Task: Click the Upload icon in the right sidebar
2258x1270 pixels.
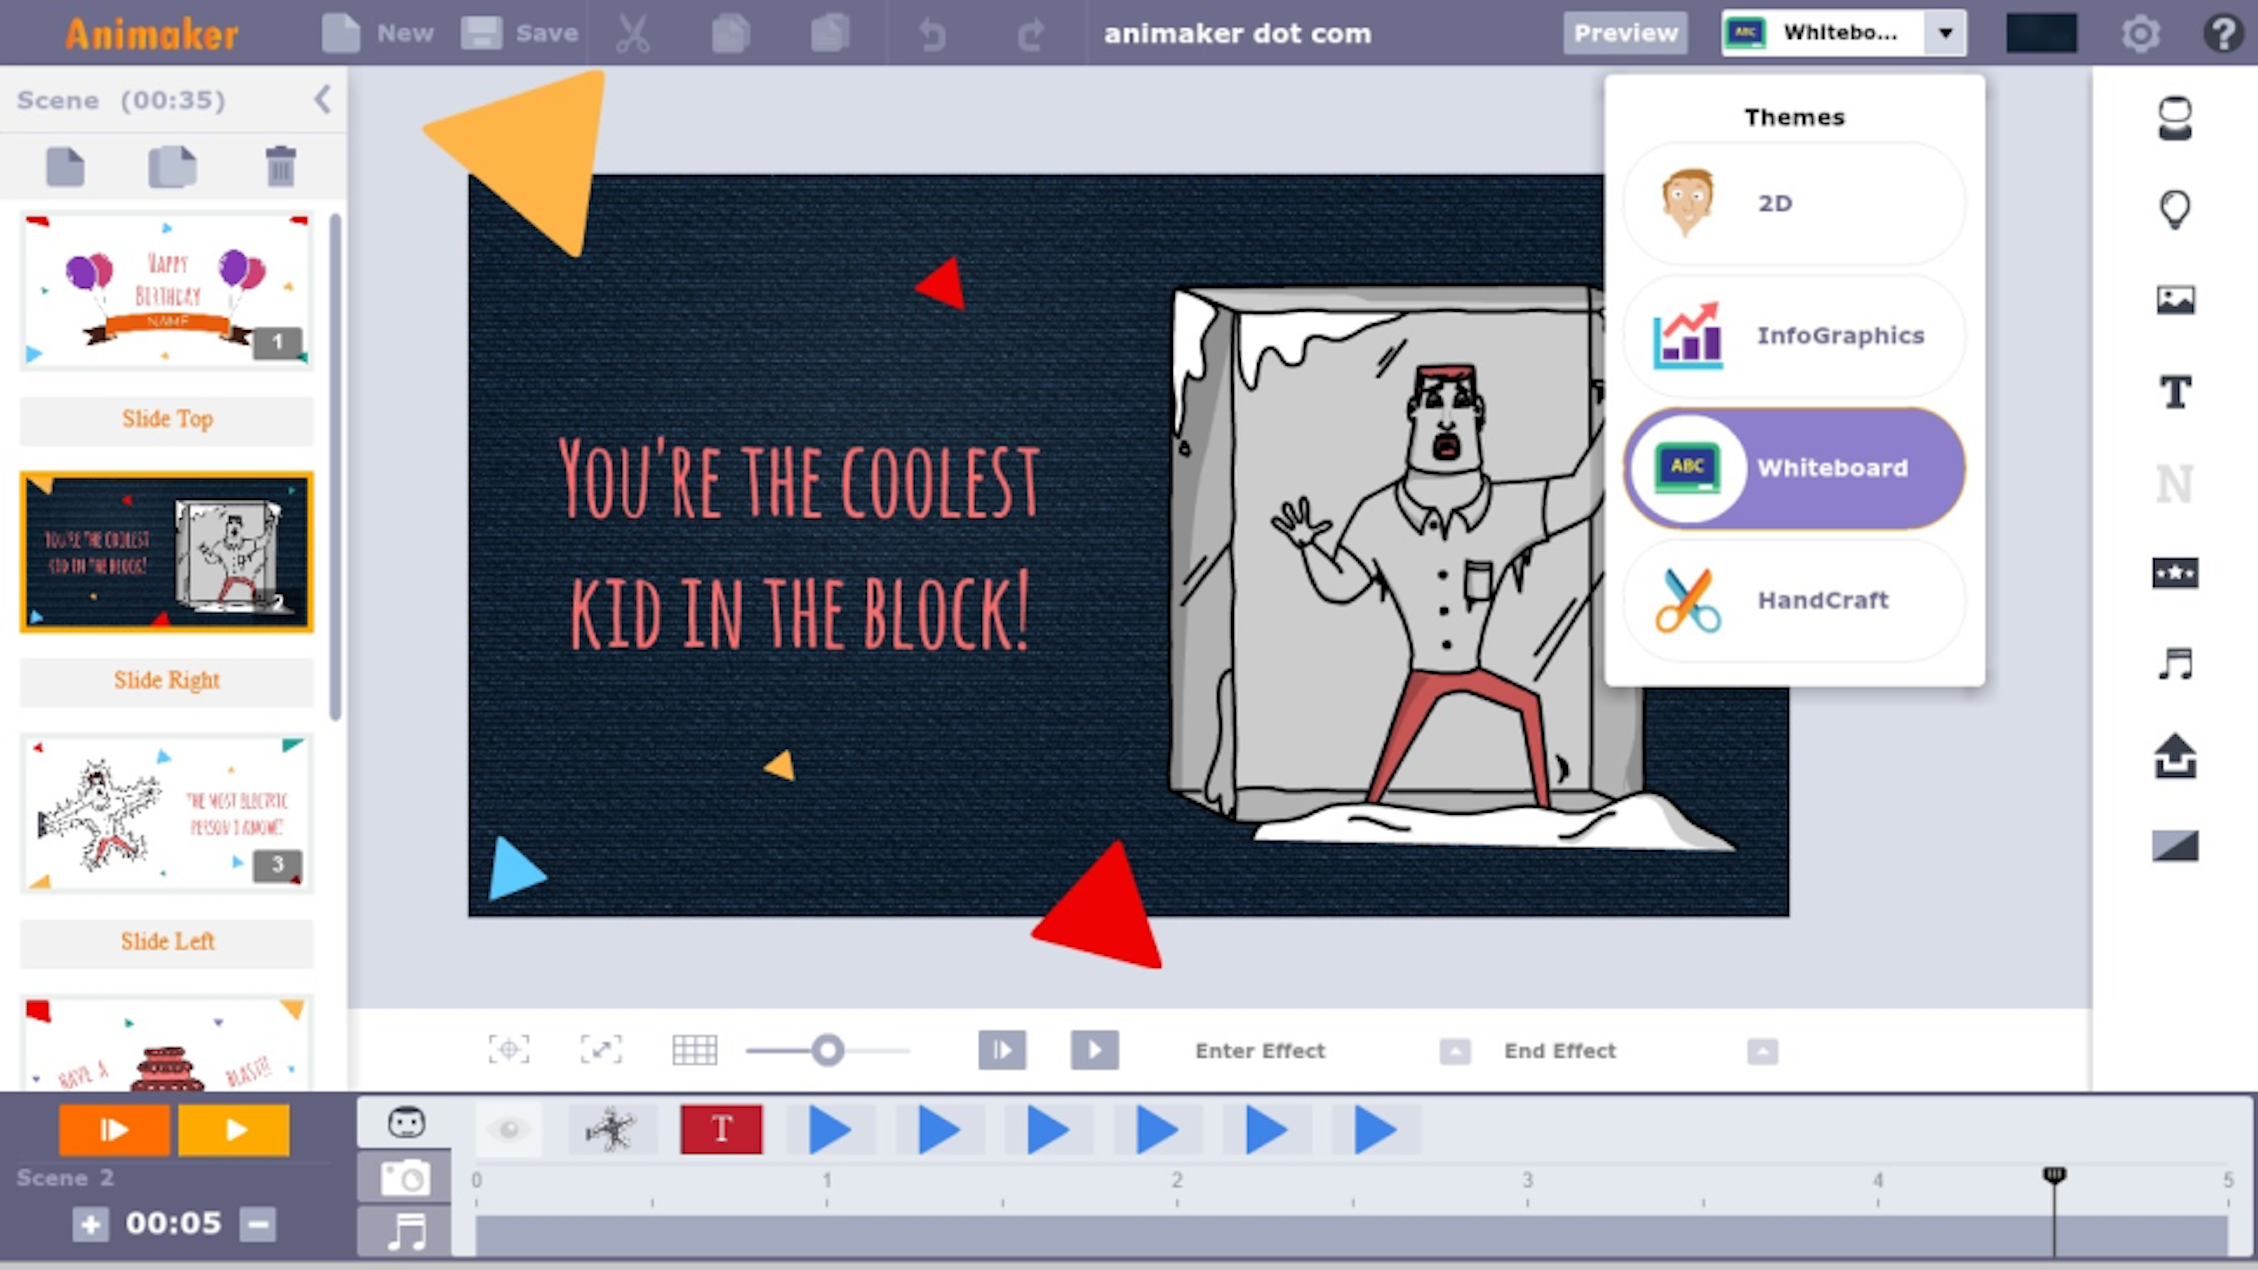Action: click(2174, 758)
